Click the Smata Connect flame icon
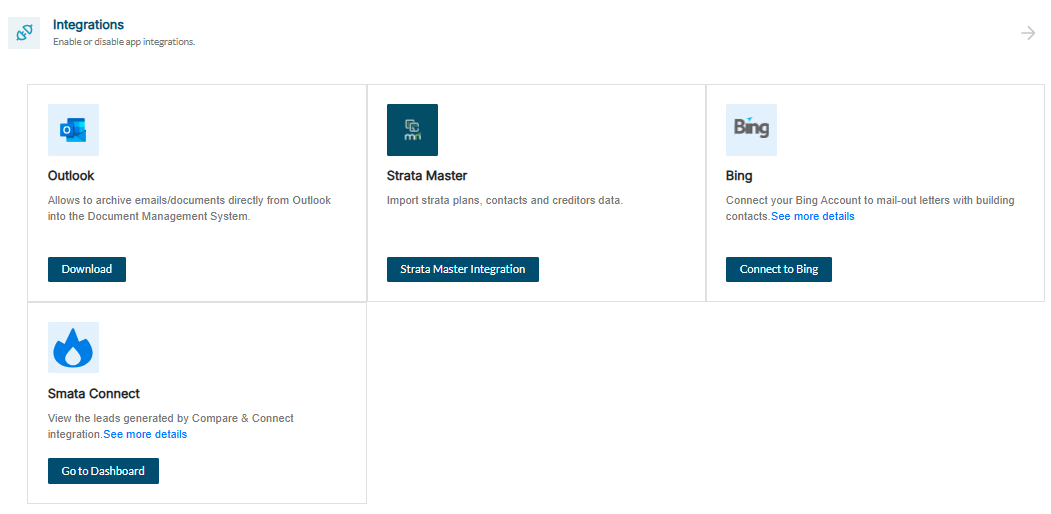The height and width of the screenshot is (514, 1051). coord(73,348)
